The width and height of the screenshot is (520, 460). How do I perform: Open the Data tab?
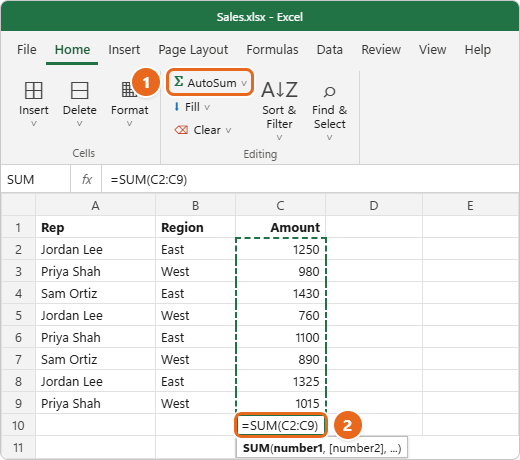330,50
